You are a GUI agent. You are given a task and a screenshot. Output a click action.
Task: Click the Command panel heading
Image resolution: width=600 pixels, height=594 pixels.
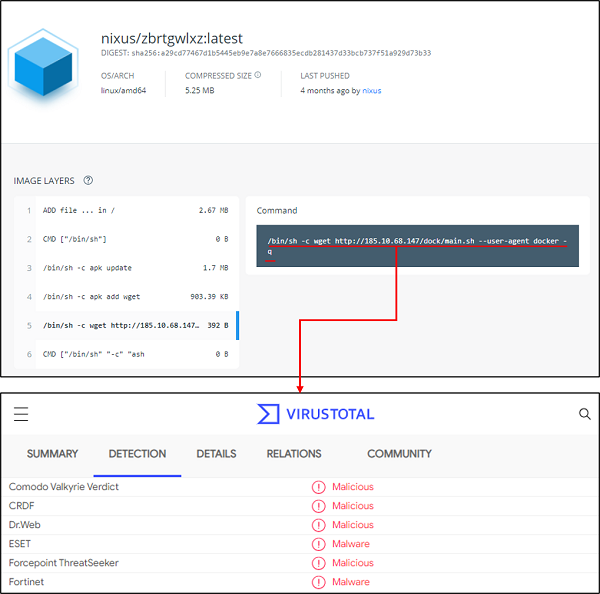click(277, 211)
